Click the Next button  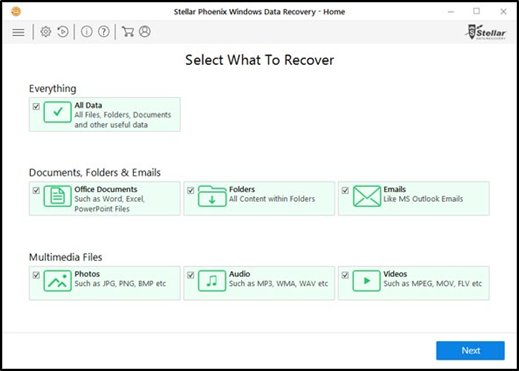(x=470, y=351)
